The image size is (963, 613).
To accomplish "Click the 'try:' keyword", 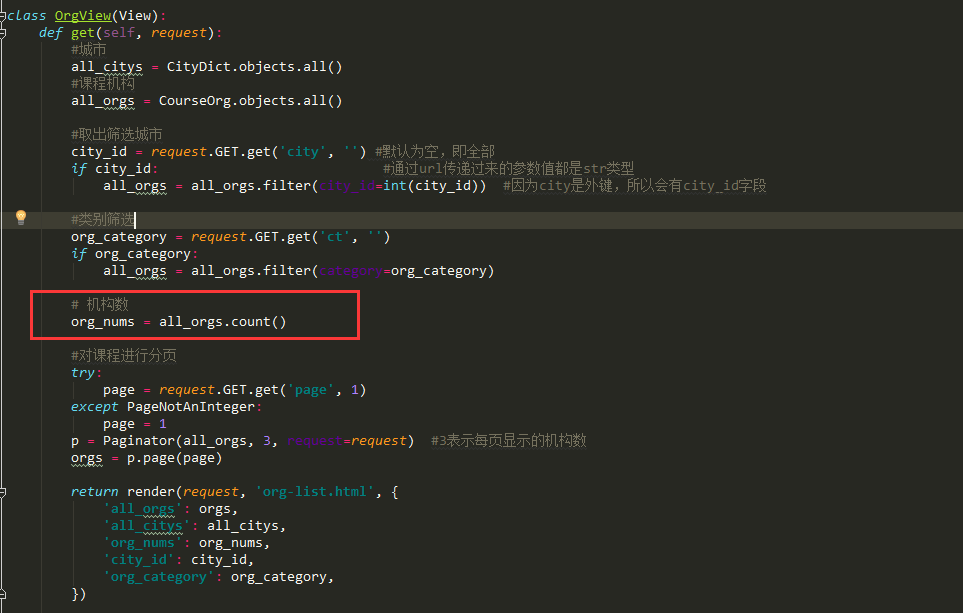I will coord(86,373).
